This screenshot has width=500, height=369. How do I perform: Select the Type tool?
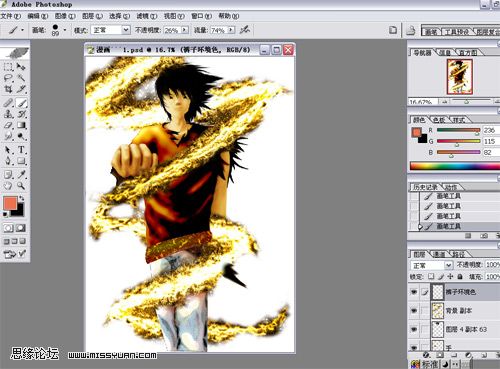pyautogui.click(x=22, y=150)
